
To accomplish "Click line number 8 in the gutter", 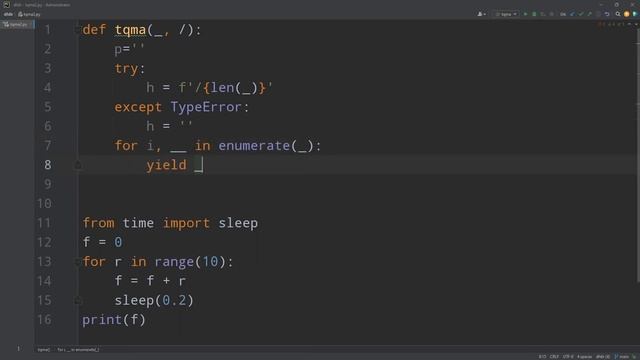I will pos(48,165).
